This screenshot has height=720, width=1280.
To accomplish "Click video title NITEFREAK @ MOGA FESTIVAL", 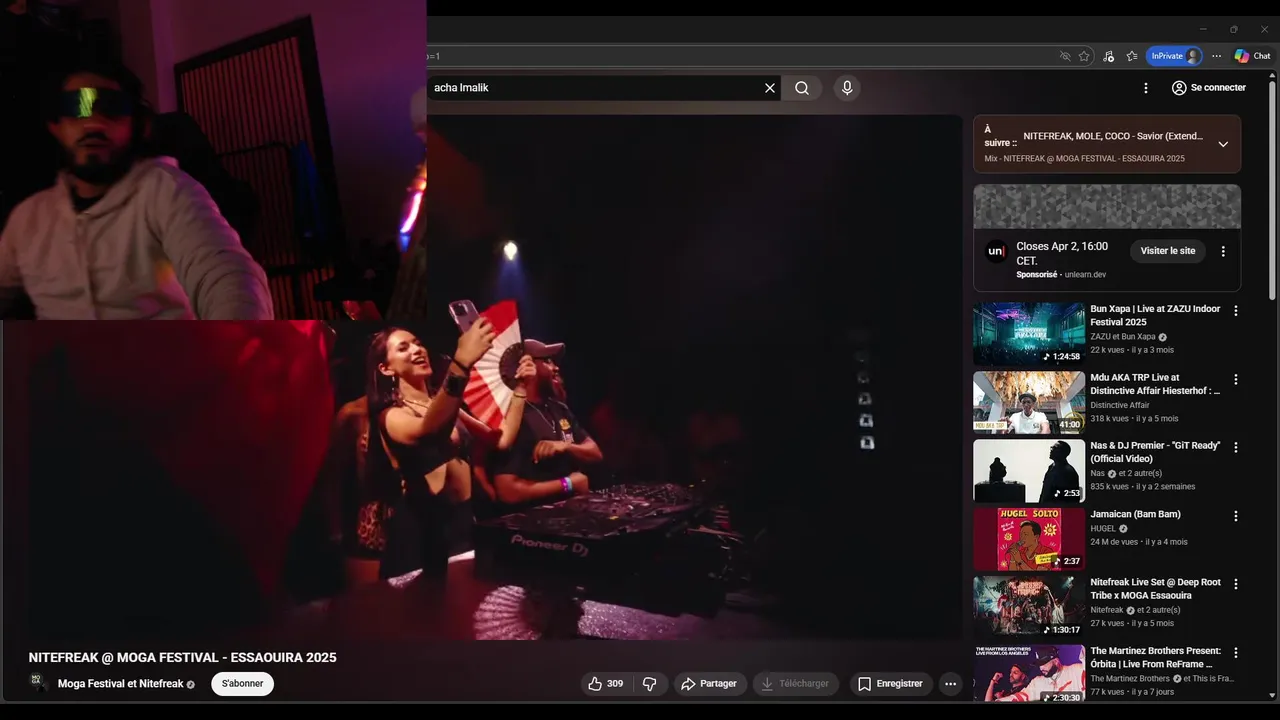I will pos(182,658).
